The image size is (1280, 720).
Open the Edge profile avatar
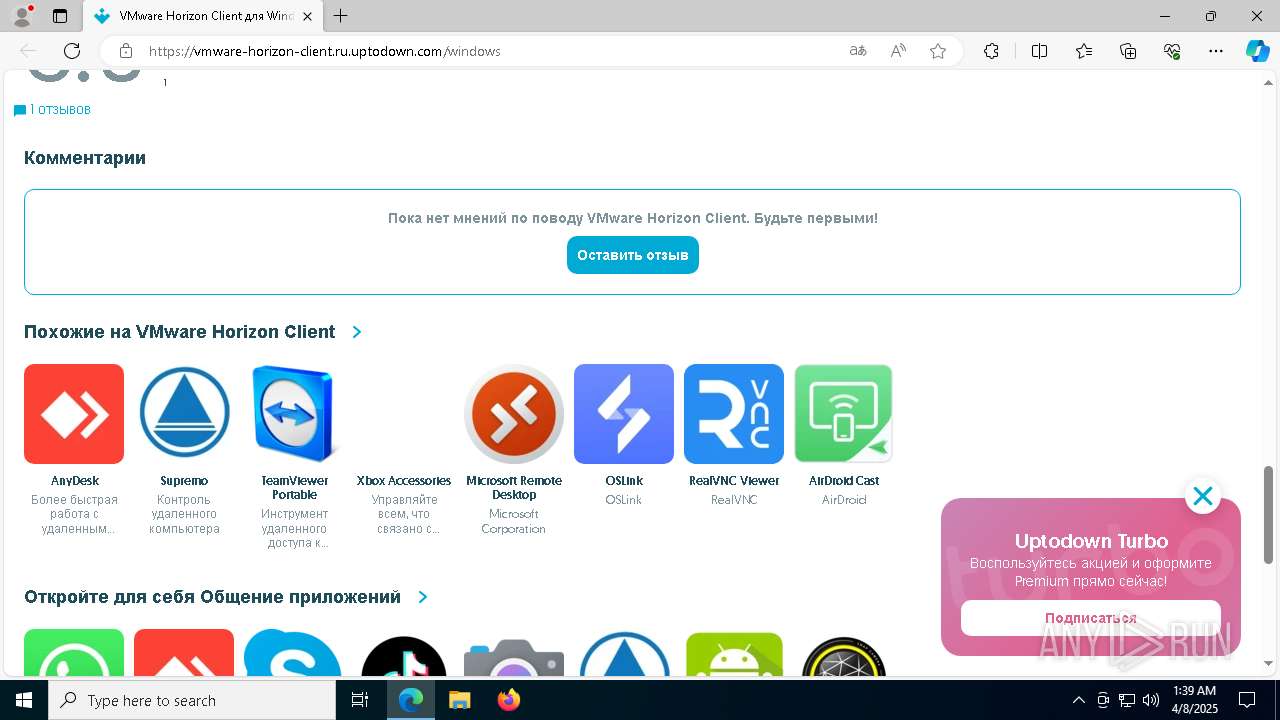click(22, 16)
